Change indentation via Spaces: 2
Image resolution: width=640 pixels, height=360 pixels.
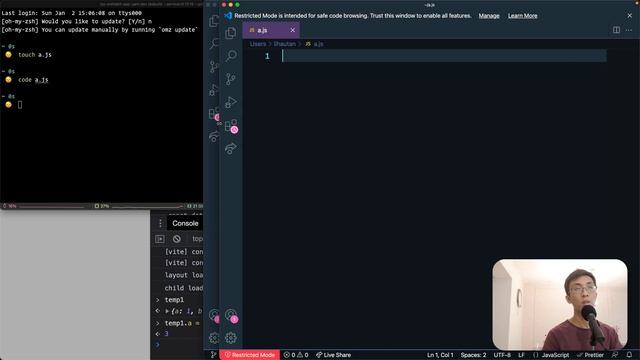tap(473, 355)
